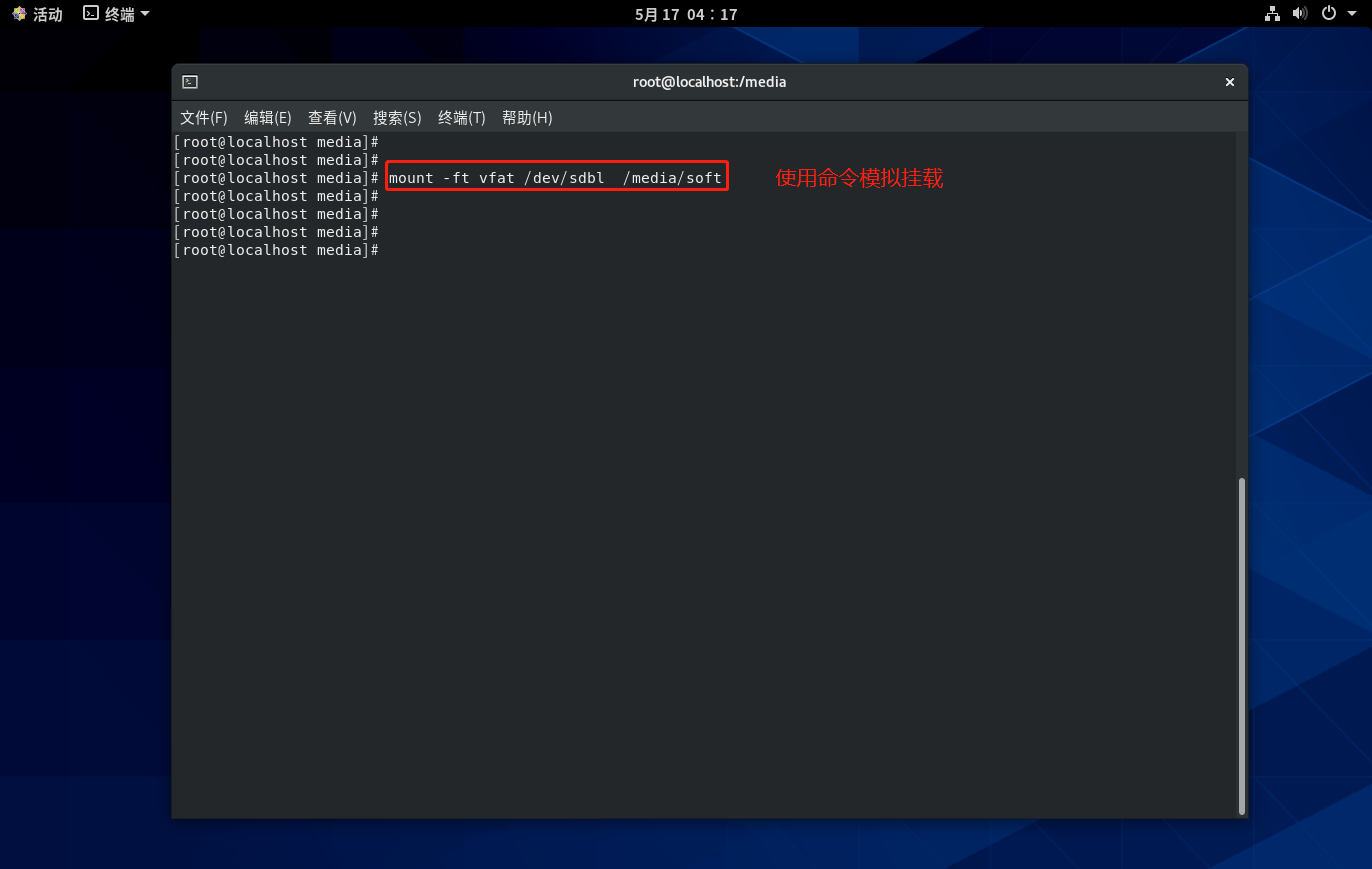Click the terminal icon in the top panel
This screenshot has height=869, width=1372.
point(91,14)
